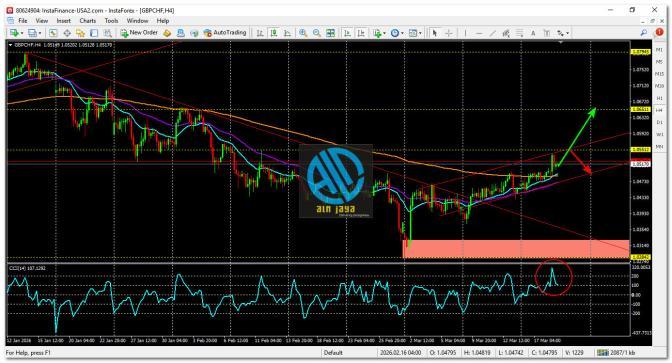Open the red notification alert icon
672x363 pixels.
click(x=659, y=33)
